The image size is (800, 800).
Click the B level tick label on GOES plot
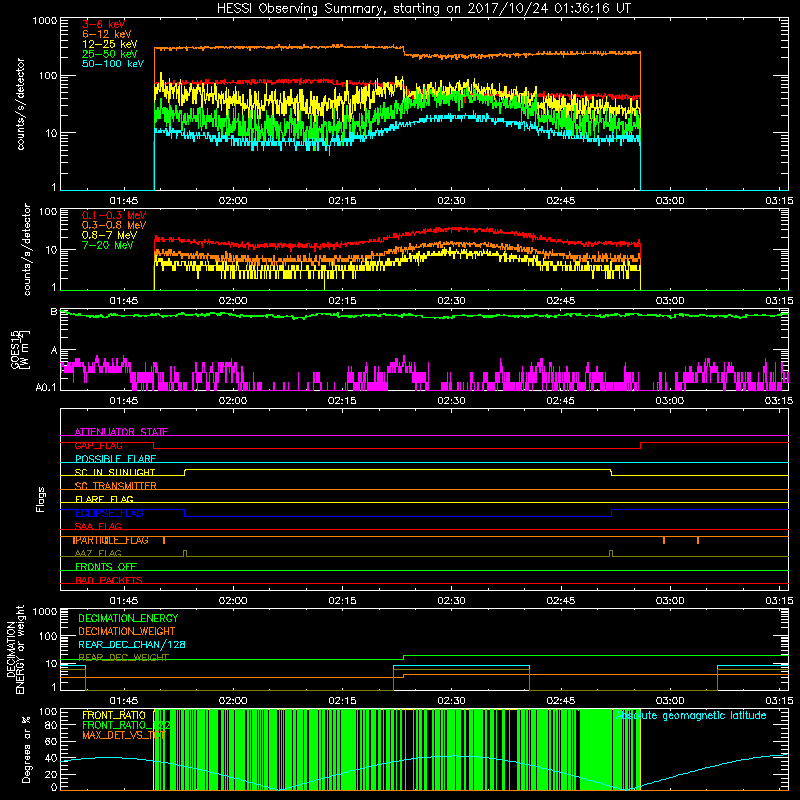54,311
